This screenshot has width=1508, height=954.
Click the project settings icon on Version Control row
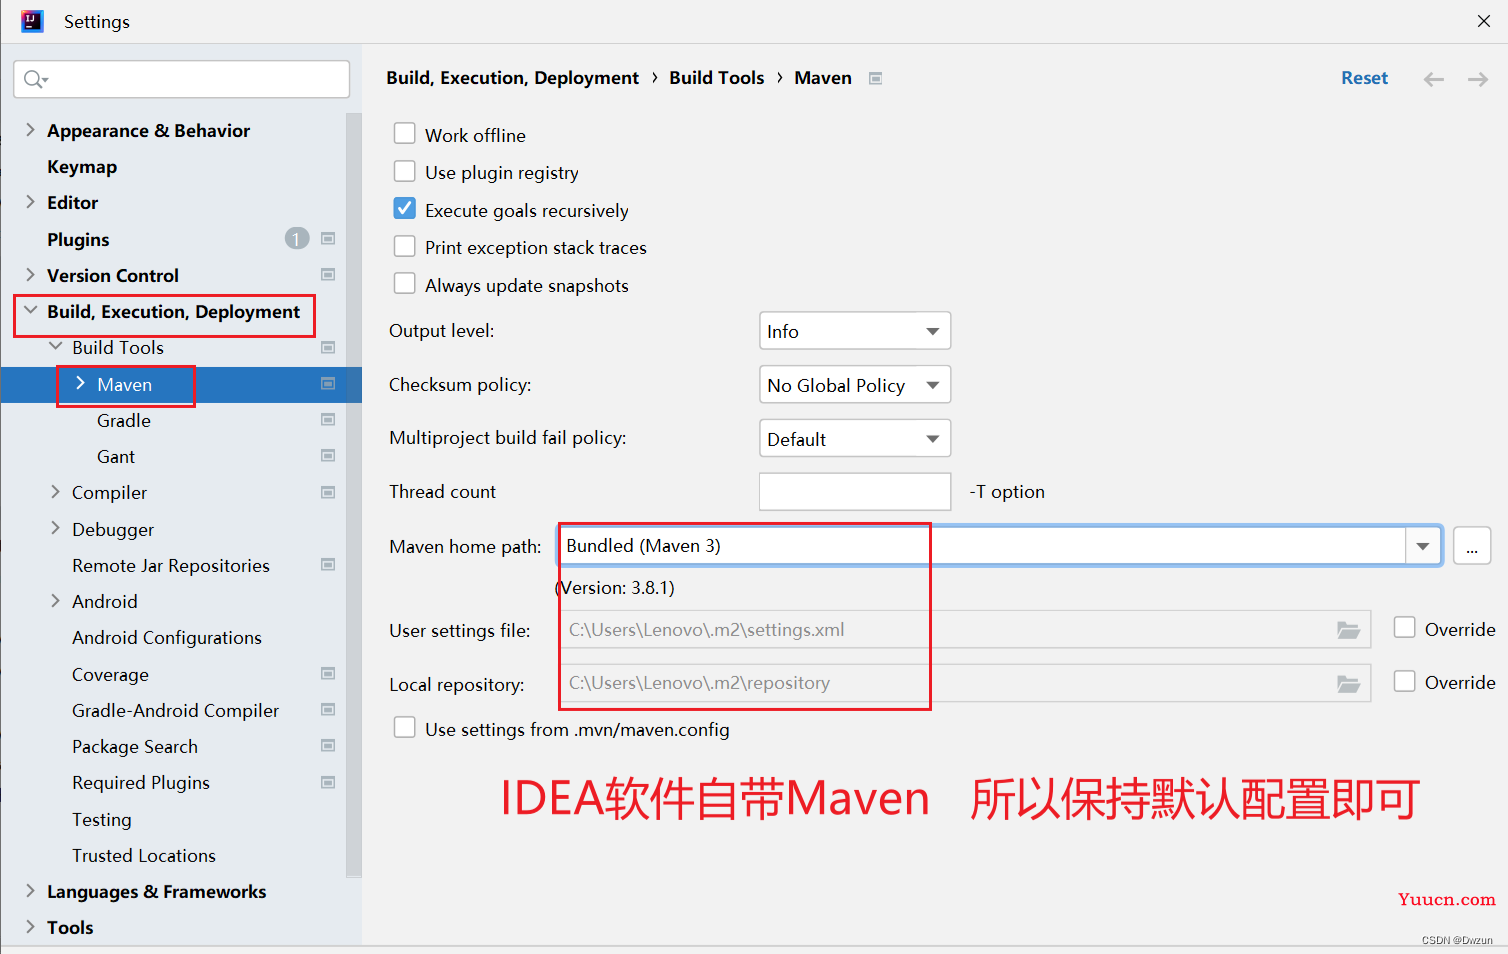coord(328,275)
